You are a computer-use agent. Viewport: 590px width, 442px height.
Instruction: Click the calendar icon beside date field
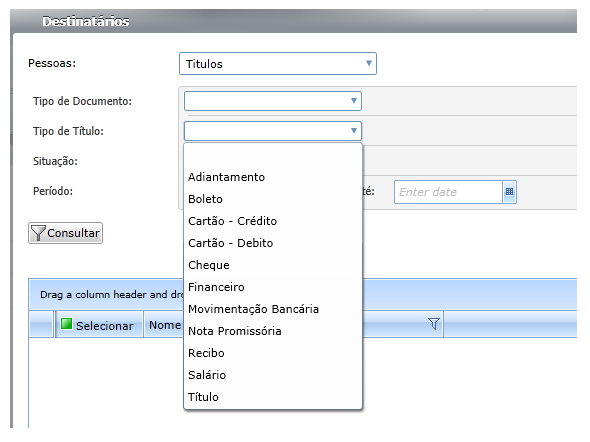coord(509,192)
